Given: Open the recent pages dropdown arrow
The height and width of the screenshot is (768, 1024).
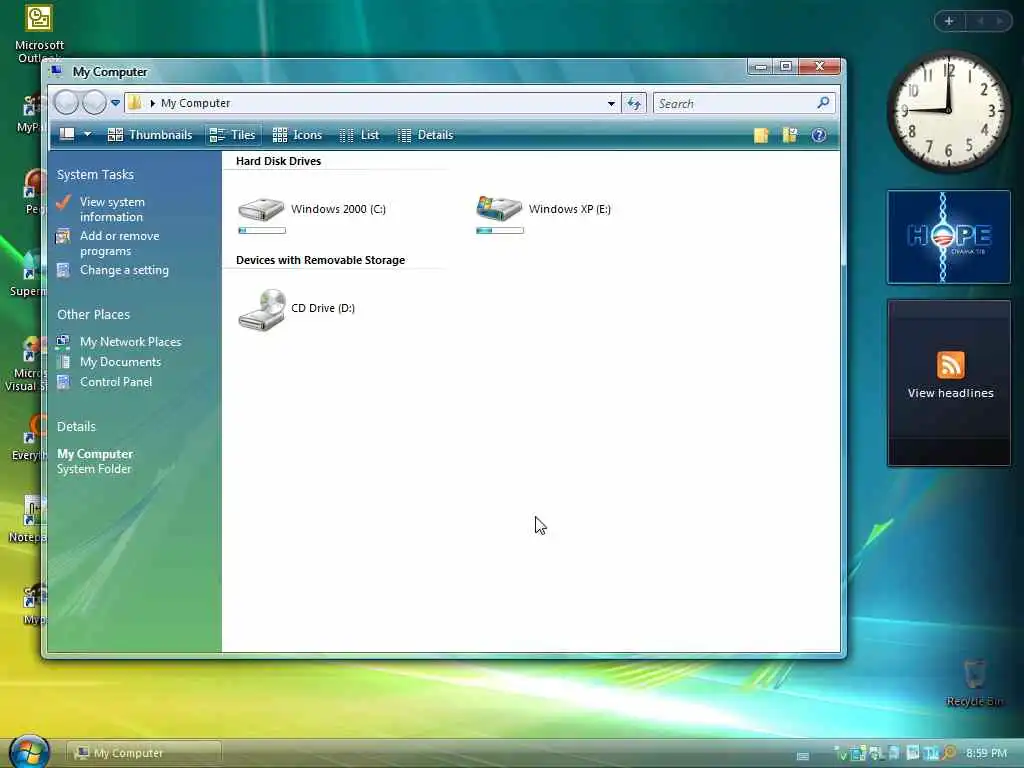Looking at the screenshot, I should coord(116,103).
